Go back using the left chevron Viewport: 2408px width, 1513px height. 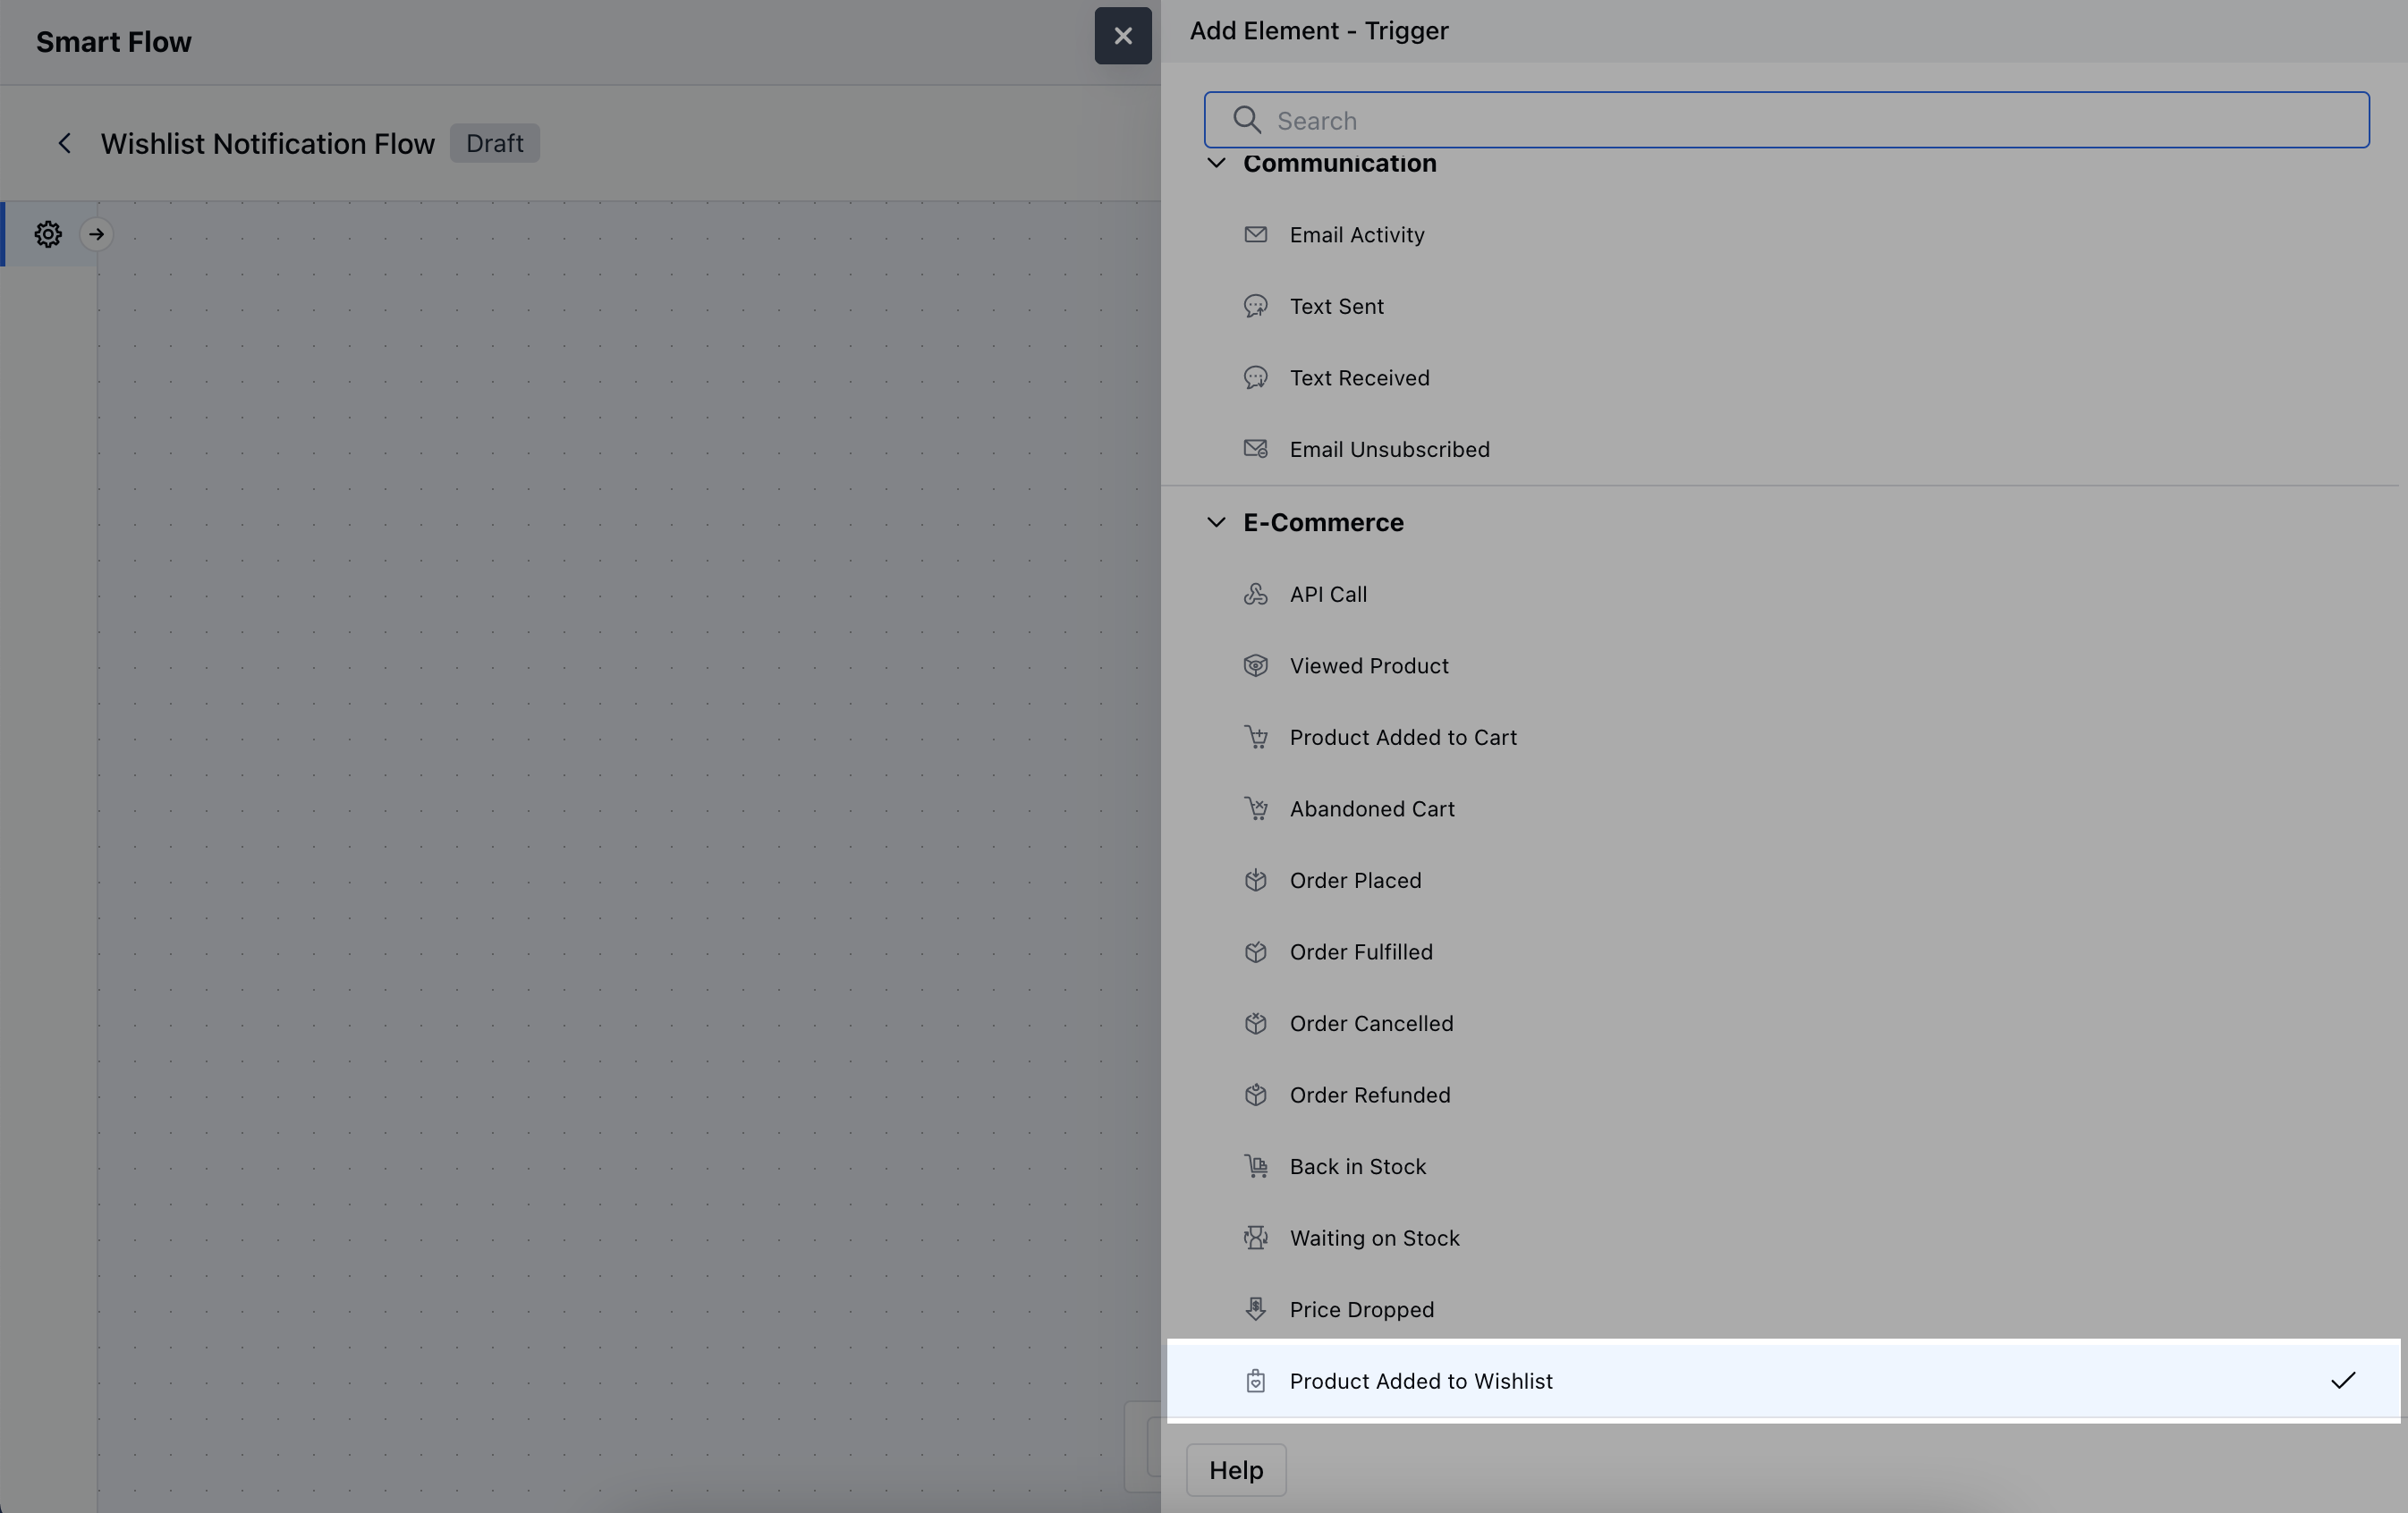tap(65, 143)
